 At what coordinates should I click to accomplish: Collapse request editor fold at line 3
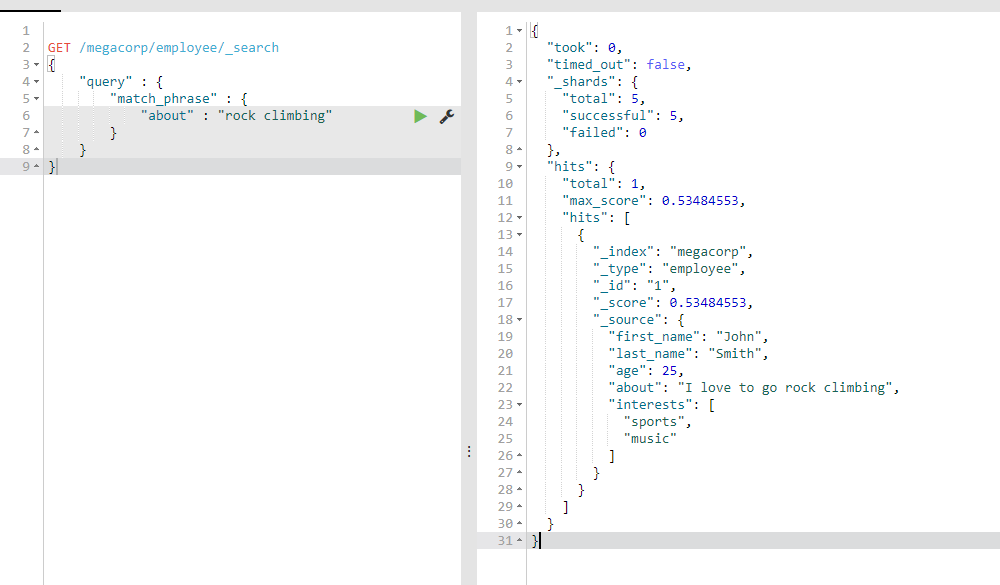(36, 64)
